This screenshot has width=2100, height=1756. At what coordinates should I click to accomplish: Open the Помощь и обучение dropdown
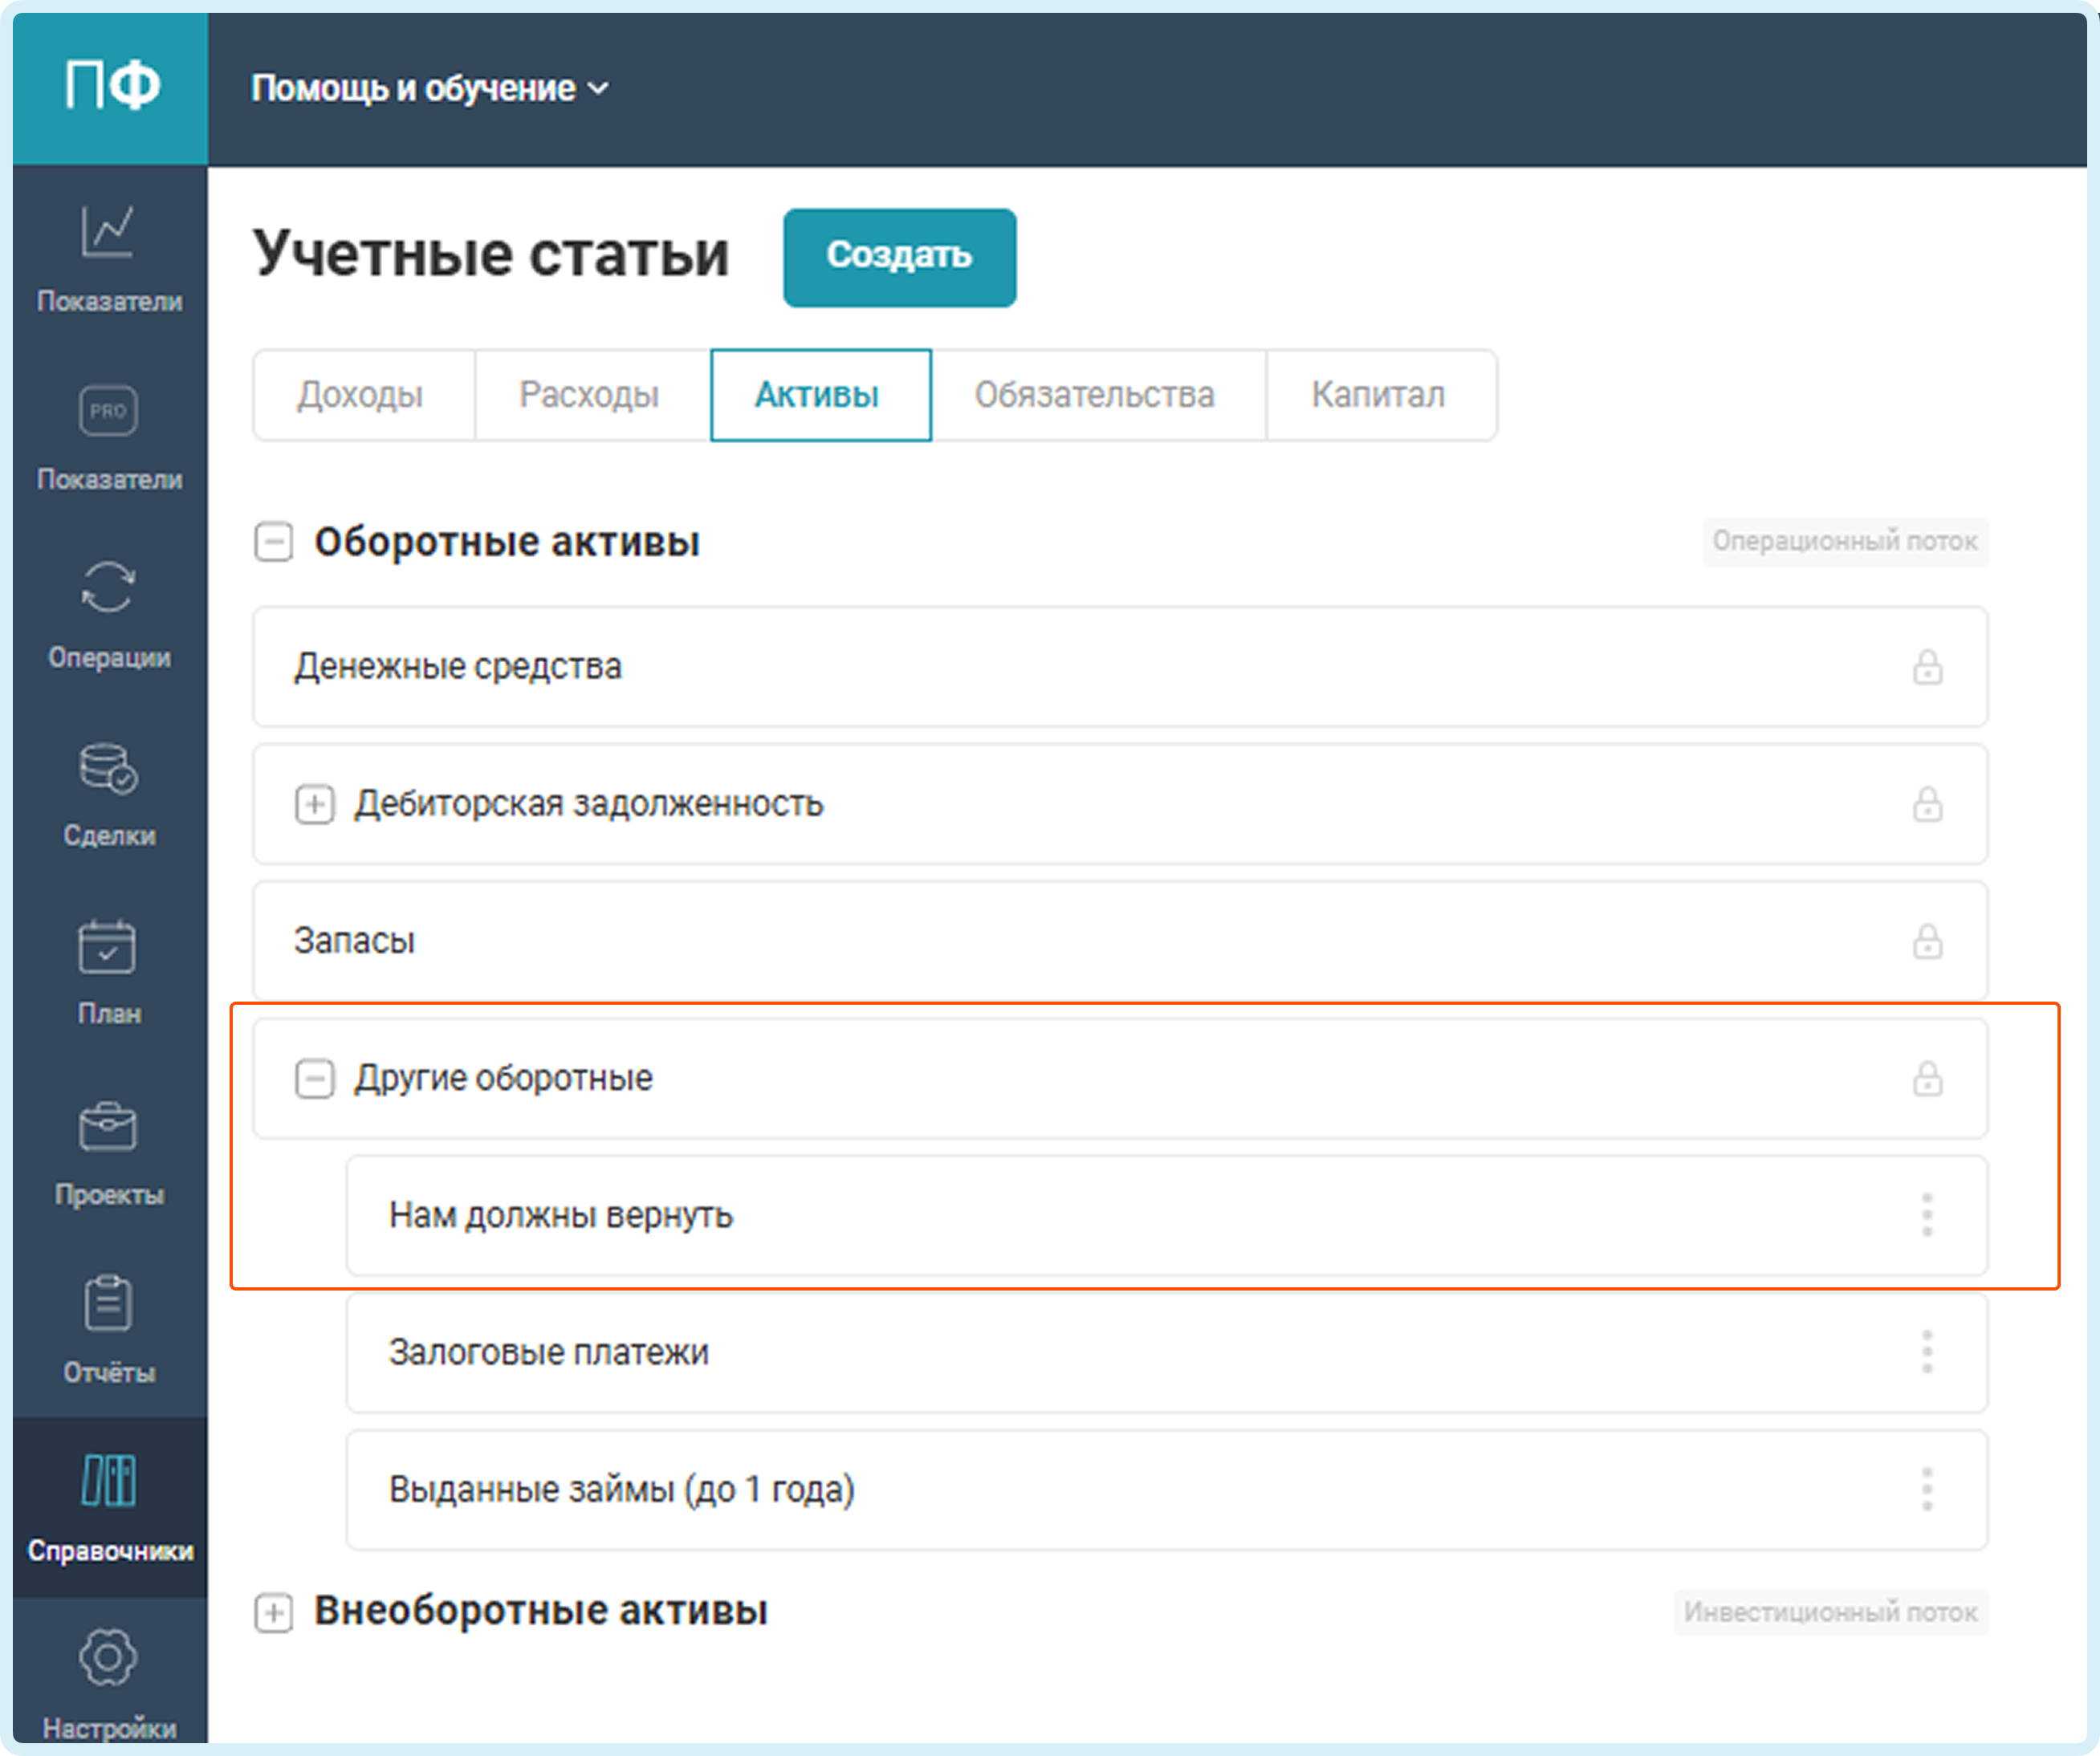(x=429, y=89)
